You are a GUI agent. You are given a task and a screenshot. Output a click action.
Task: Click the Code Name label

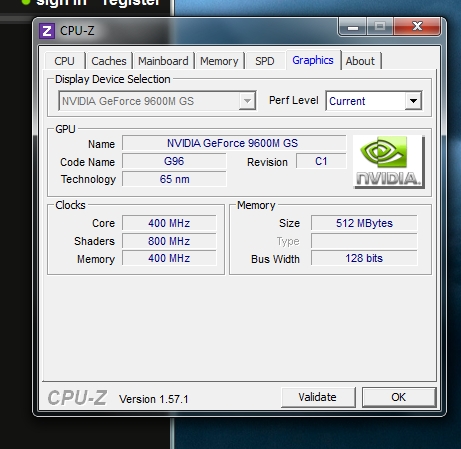(x=87, y=162)
